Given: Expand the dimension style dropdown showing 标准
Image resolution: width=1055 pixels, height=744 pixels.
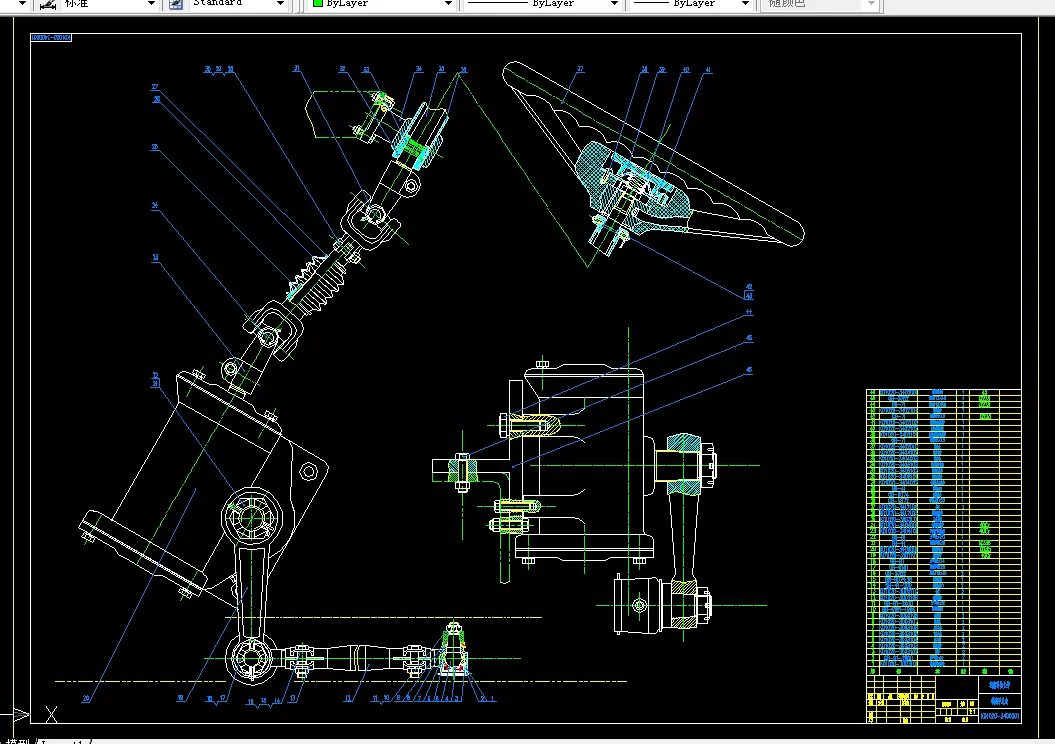Looking at the screenshot, I should (151, 4).
